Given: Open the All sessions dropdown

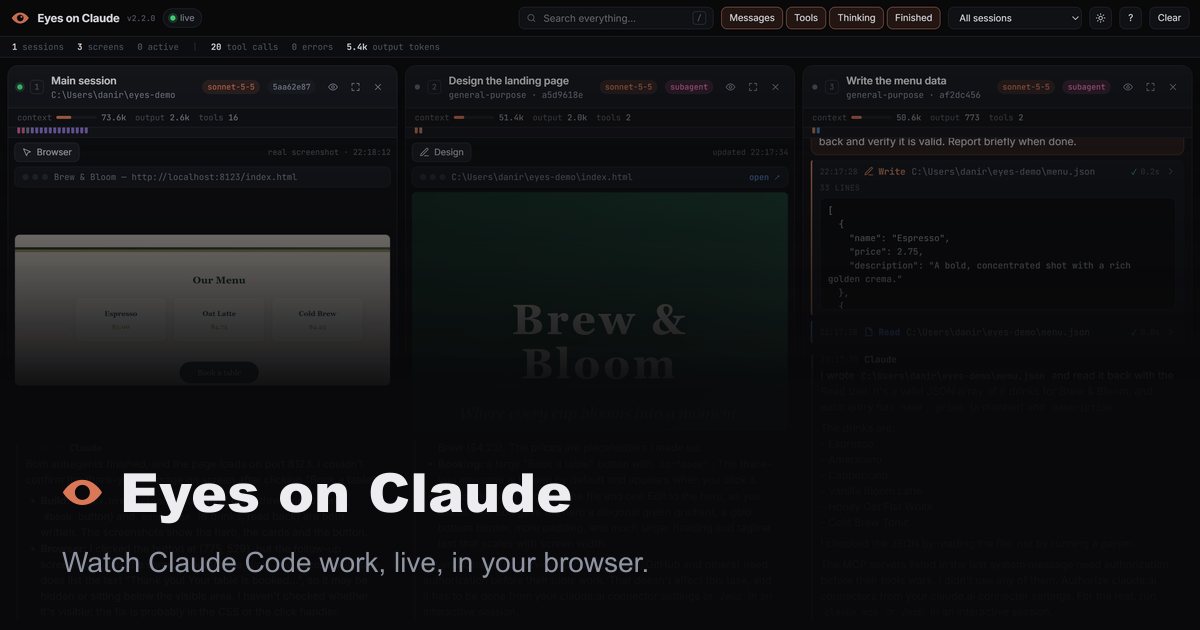Looking at the screenshot, I should (x=1015, y=18).
